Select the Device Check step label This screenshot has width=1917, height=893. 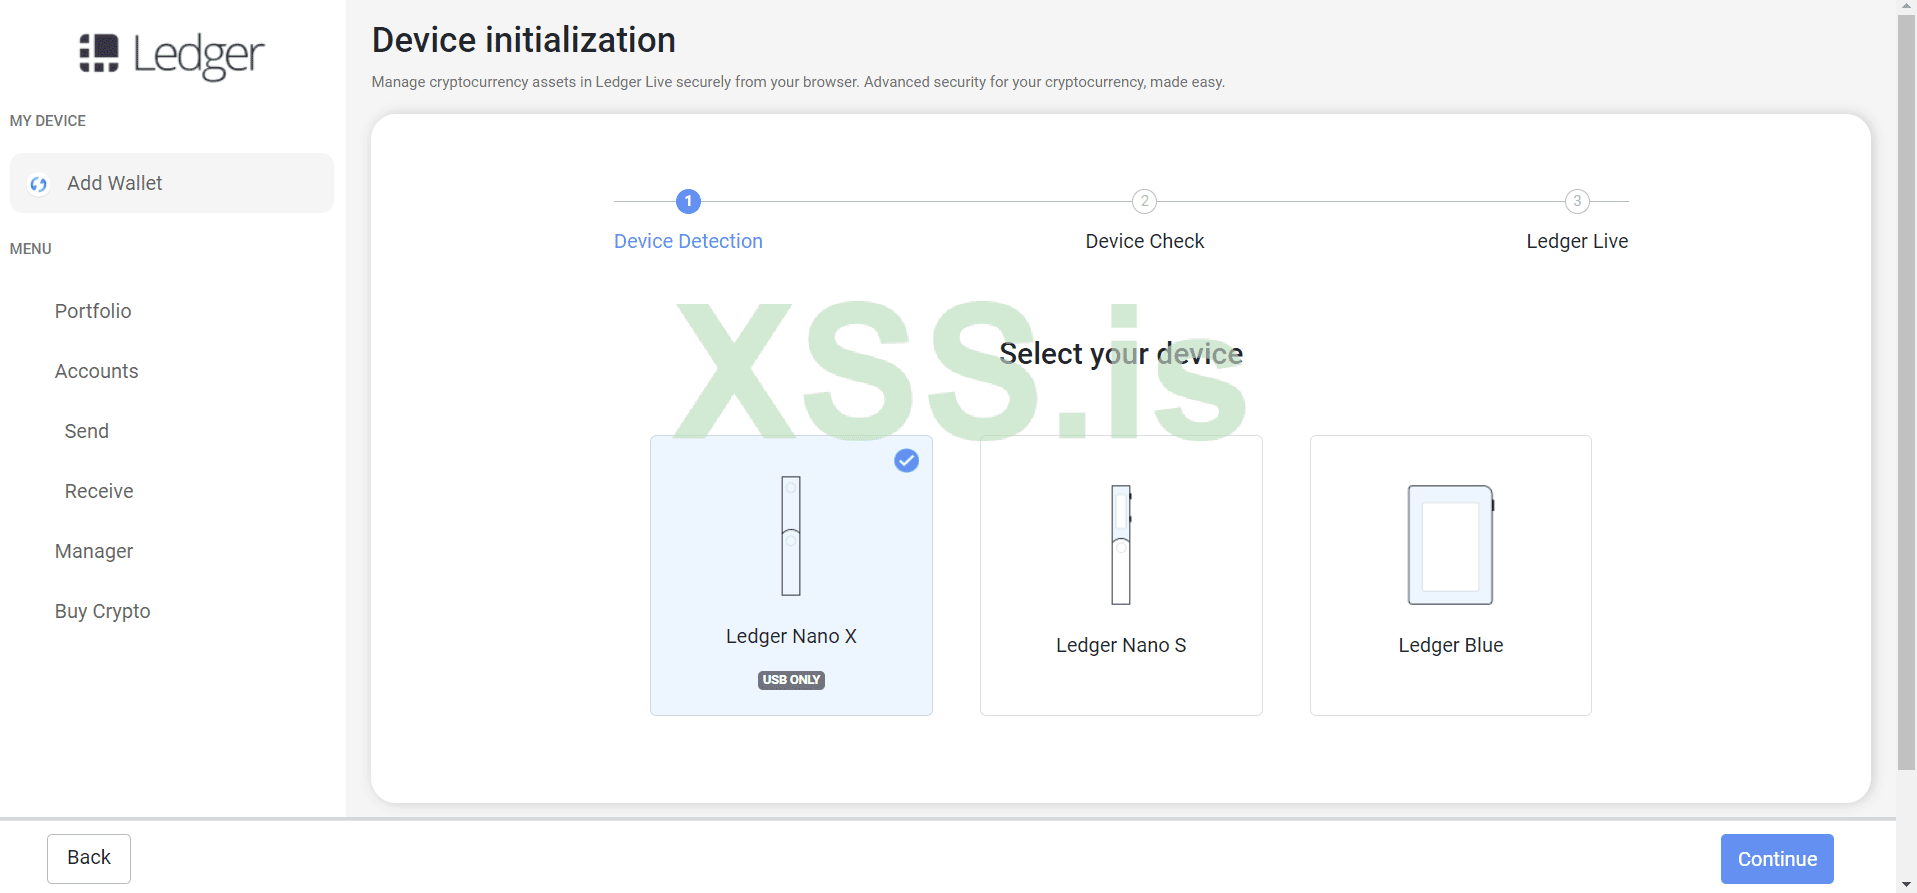pos(1145,241)
